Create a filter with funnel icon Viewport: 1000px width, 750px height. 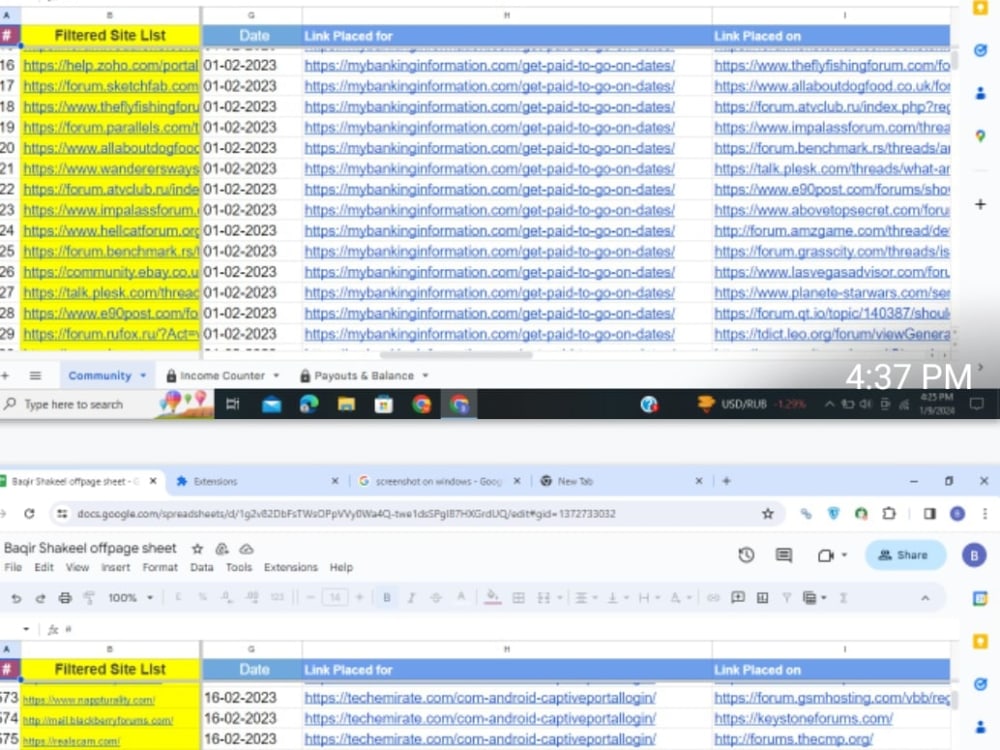(786, 598)
